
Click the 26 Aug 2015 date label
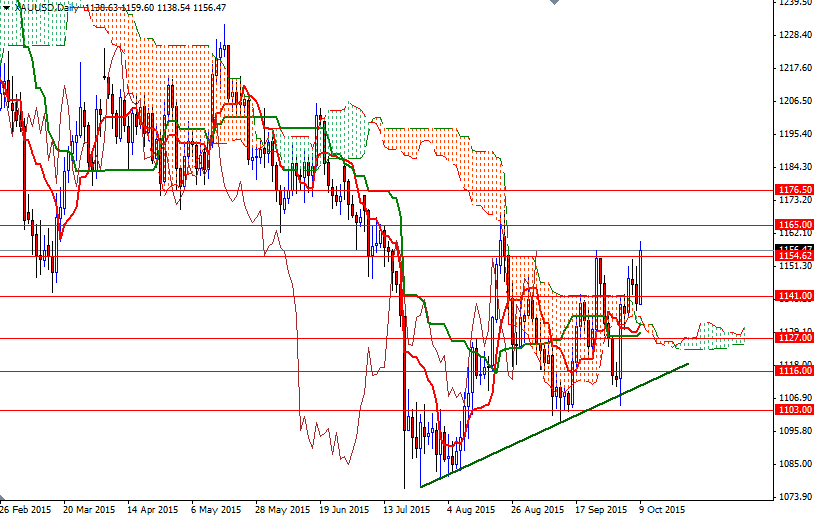[x=535, y=508]
